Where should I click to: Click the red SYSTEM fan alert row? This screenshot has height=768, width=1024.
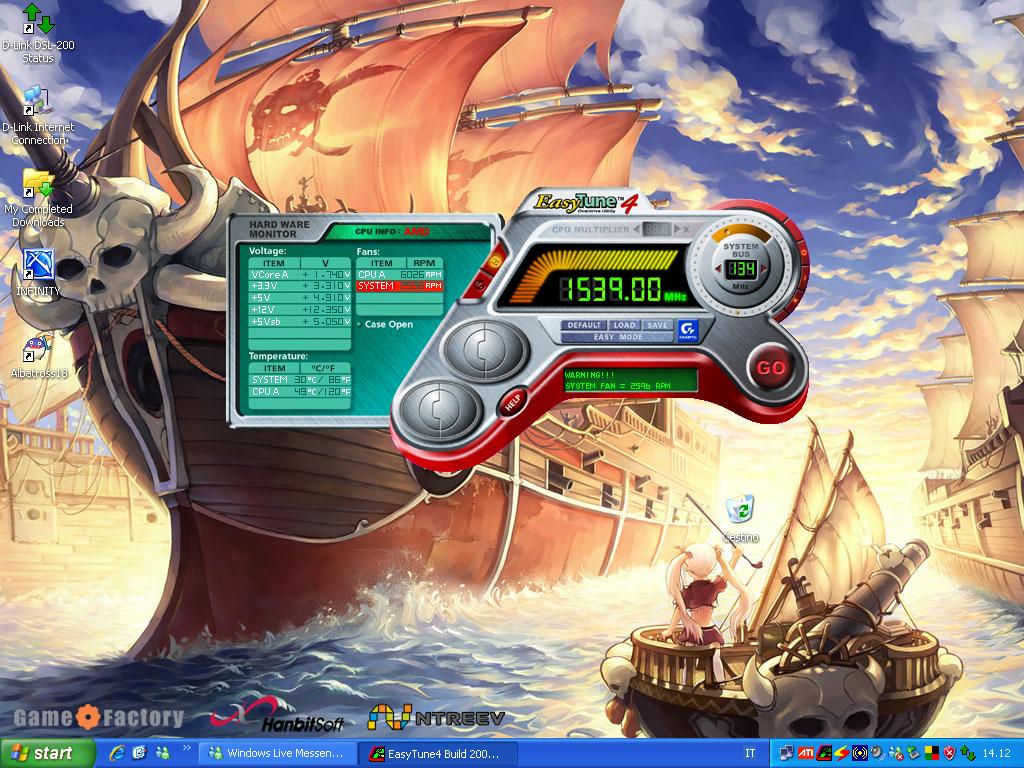(x=400, y=286)
